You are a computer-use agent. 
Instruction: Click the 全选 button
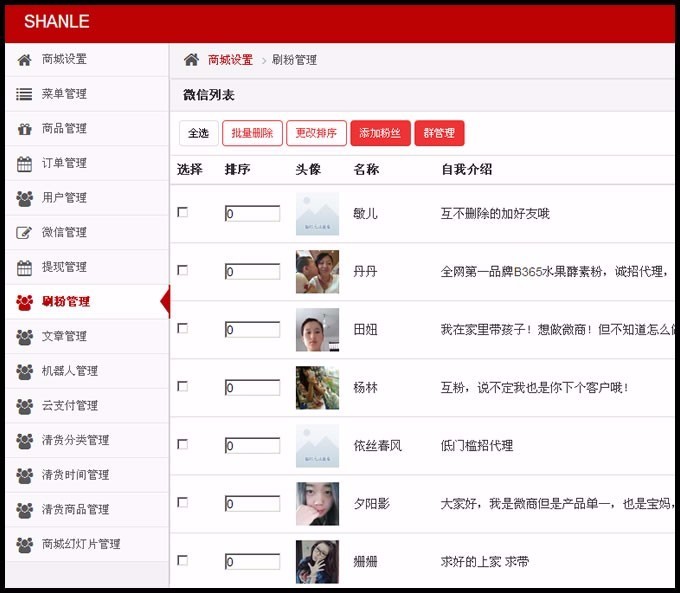pyautogui.click(x=199, y=133)
